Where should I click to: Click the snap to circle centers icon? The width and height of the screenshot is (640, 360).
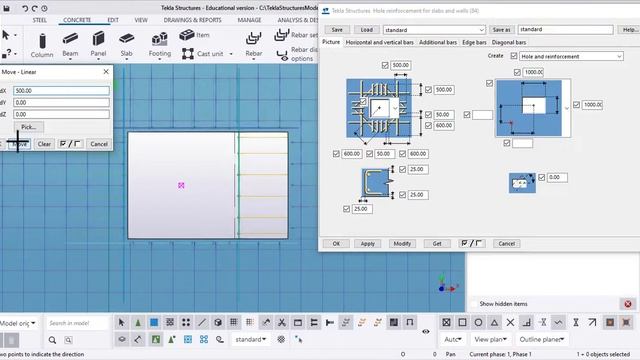[x=478, y=322]
